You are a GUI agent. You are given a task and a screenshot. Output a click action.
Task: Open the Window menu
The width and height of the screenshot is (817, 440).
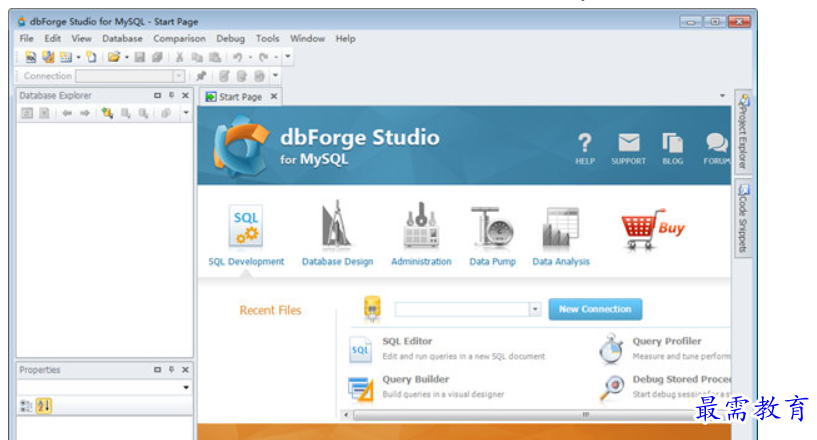(x=307, y=39)
